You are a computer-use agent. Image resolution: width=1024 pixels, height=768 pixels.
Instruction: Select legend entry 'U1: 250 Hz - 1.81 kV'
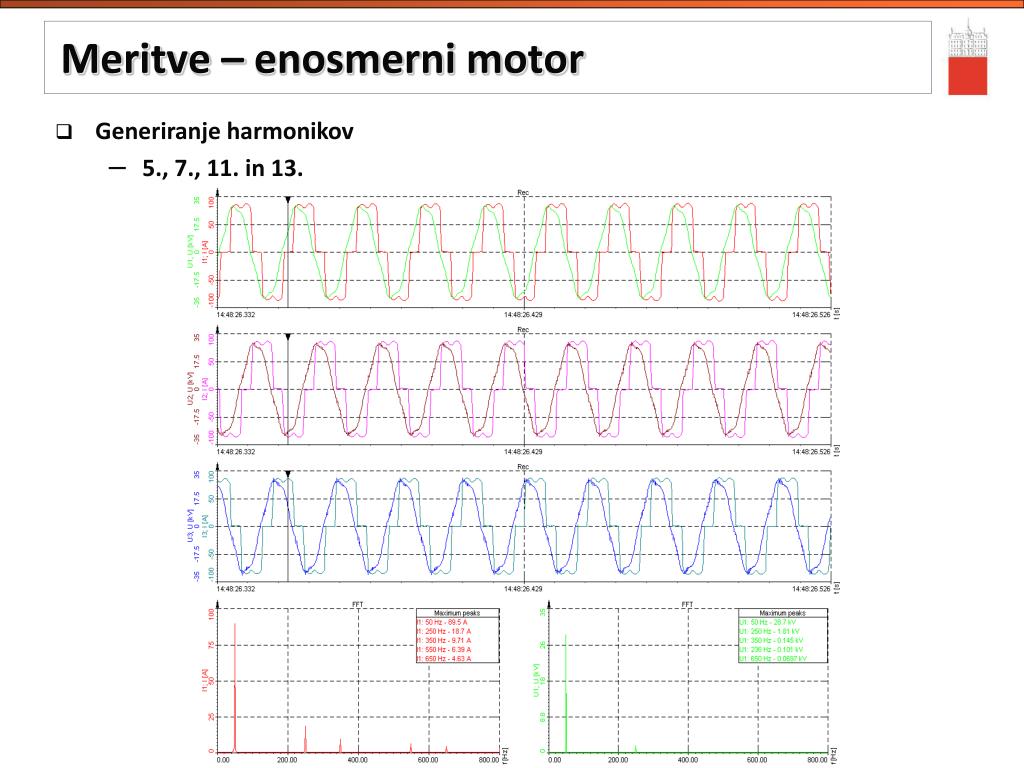pos(769,632)
